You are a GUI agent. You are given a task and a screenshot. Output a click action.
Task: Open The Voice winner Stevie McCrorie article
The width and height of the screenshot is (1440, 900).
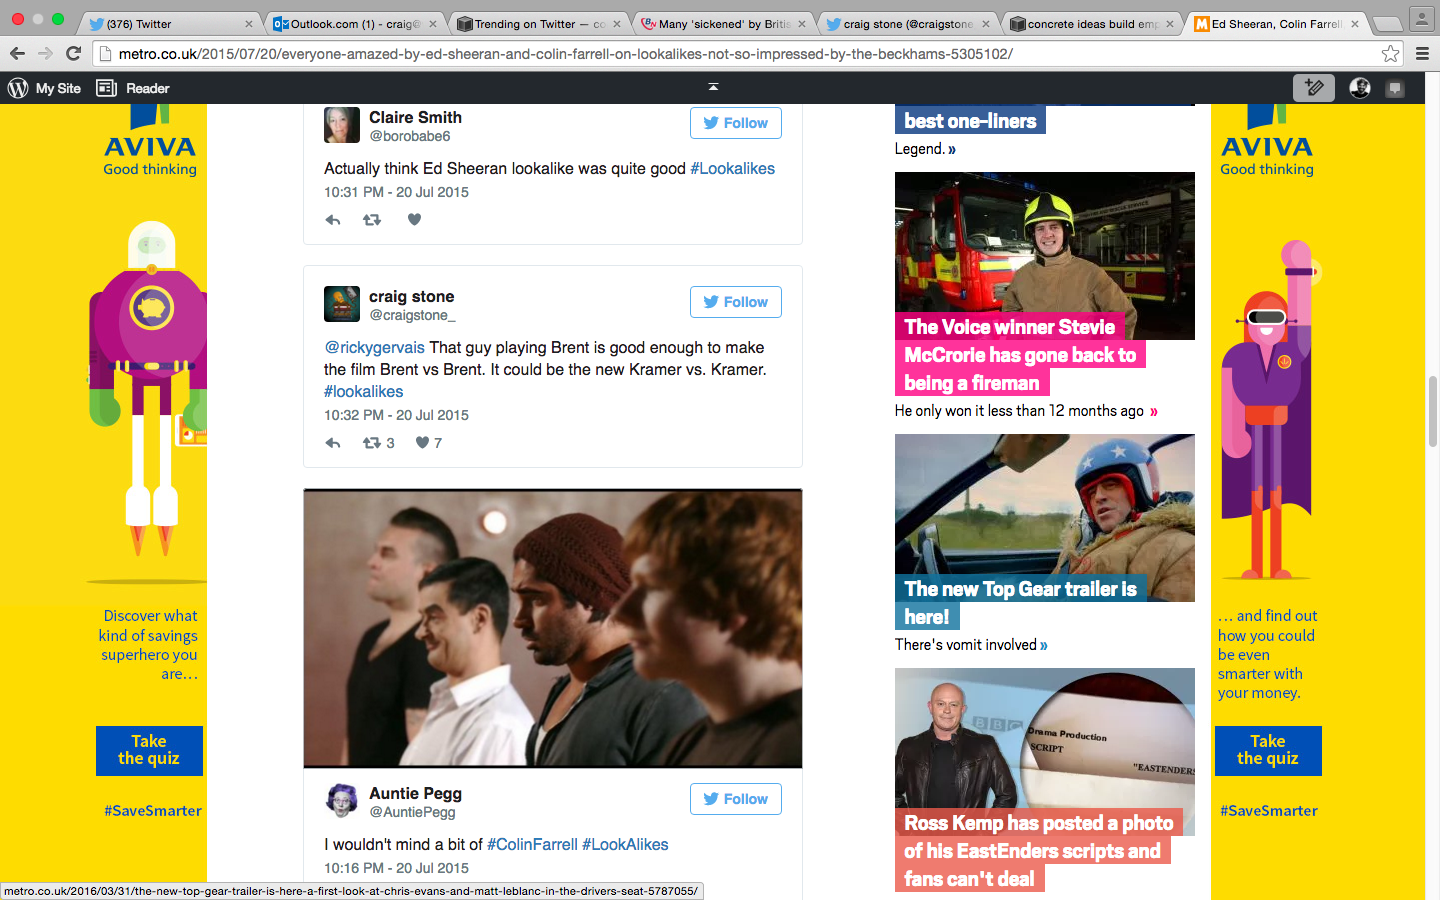[1020, 355]
